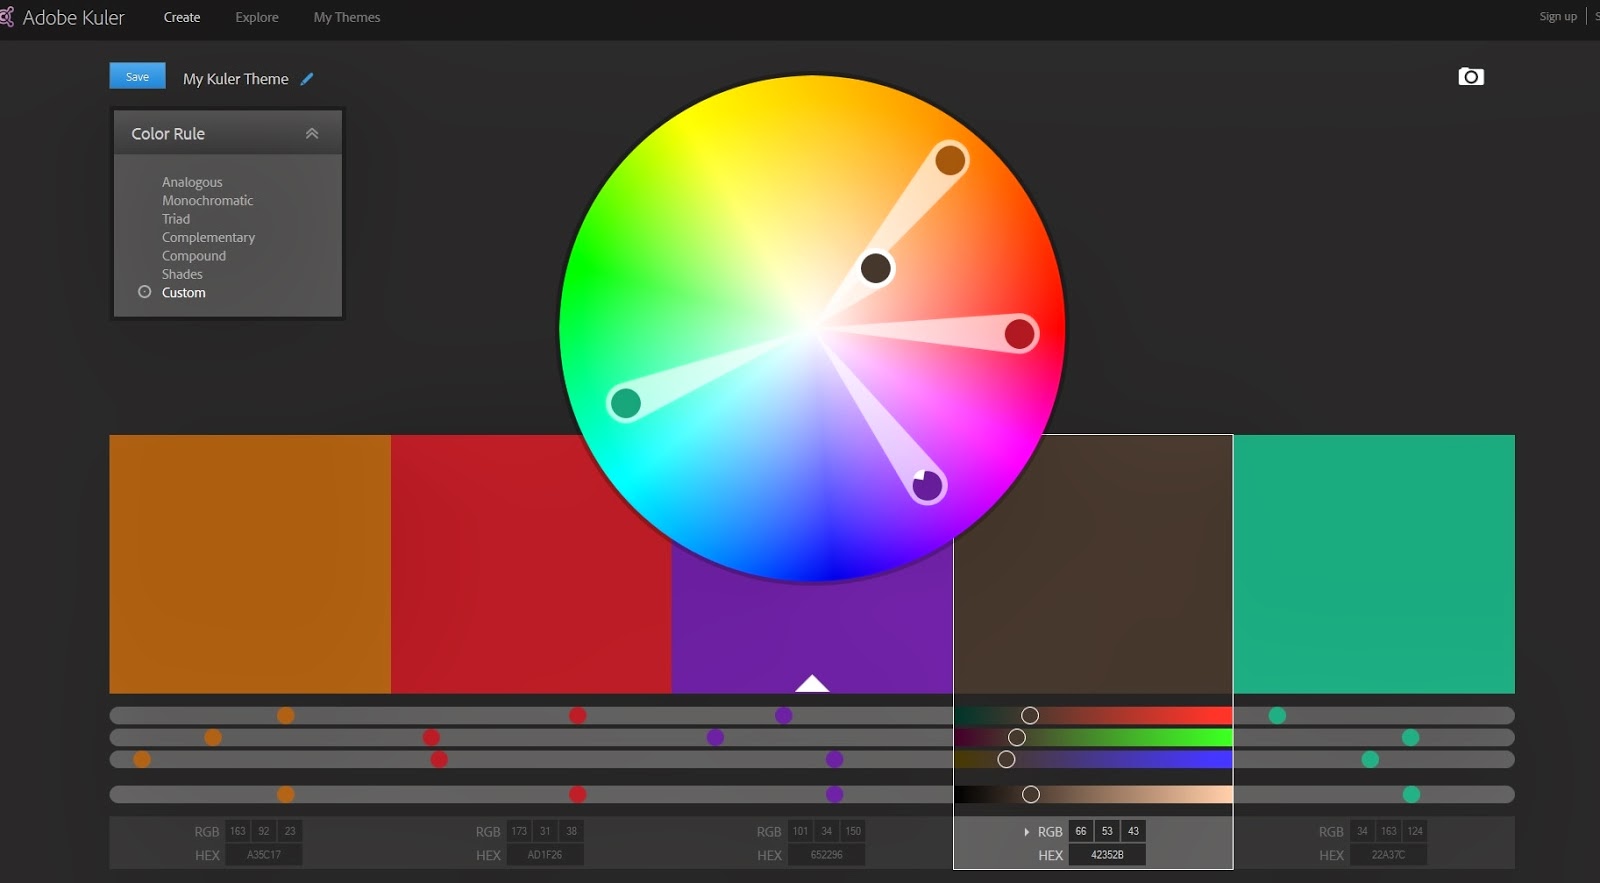Select the teal green color swatch
The width and height of the screenshot is (1600, 883).
click(1374, 564)
